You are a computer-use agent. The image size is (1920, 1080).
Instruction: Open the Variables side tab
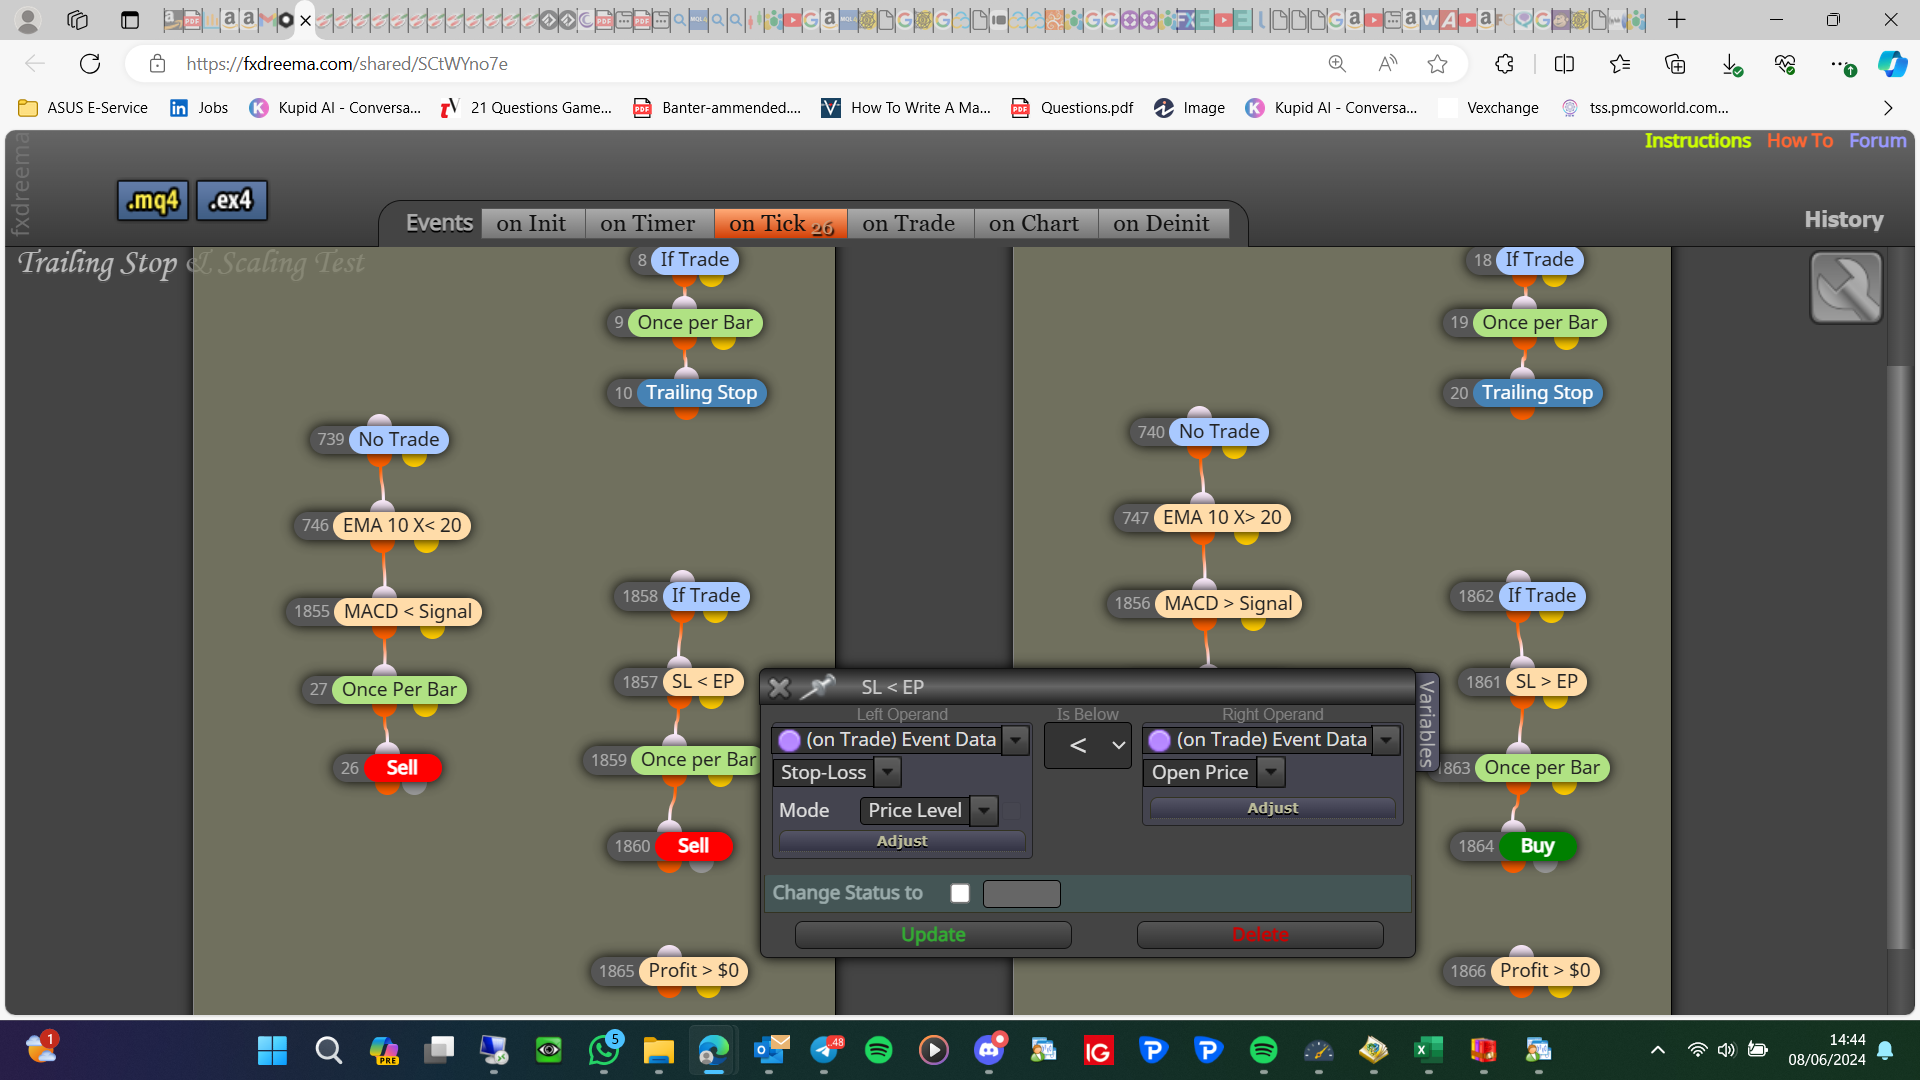[1427, 722]
